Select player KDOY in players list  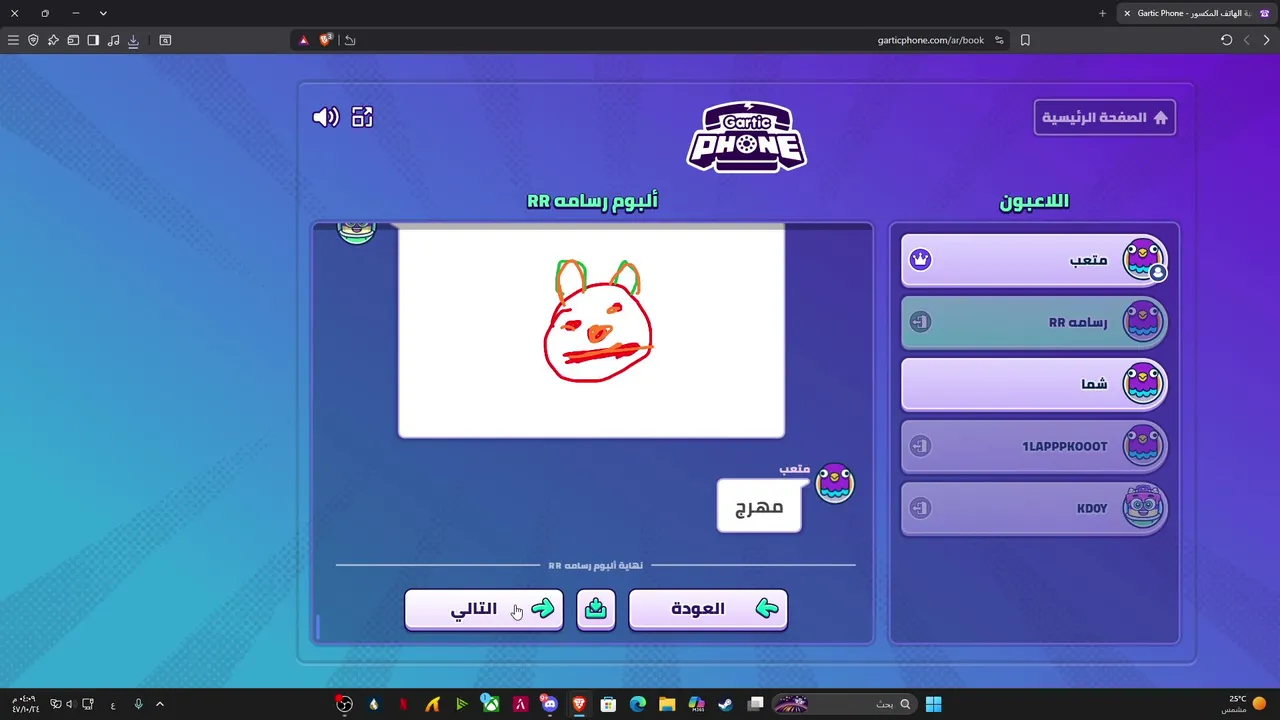(x=1034, y=508)
